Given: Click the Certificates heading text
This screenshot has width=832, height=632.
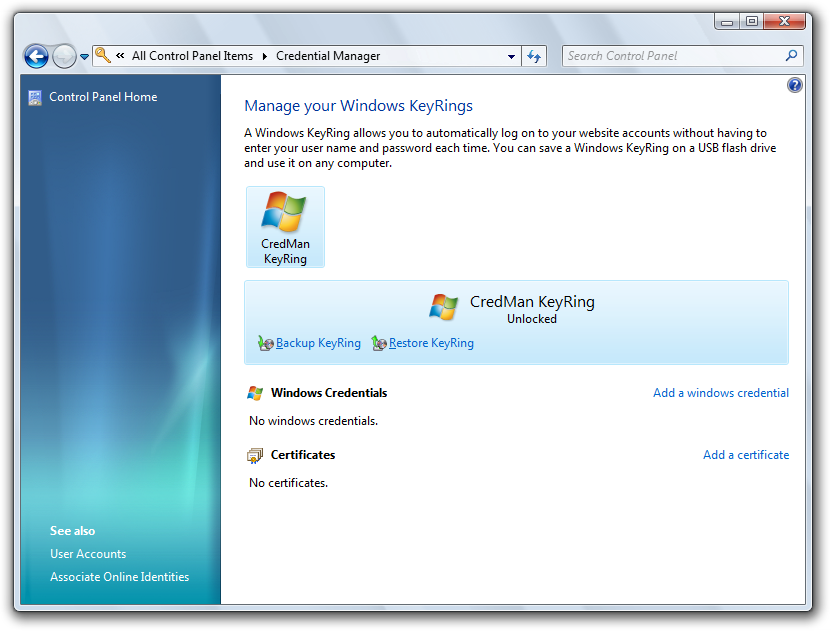Looking at the screenshot, I should pos(303,455).
